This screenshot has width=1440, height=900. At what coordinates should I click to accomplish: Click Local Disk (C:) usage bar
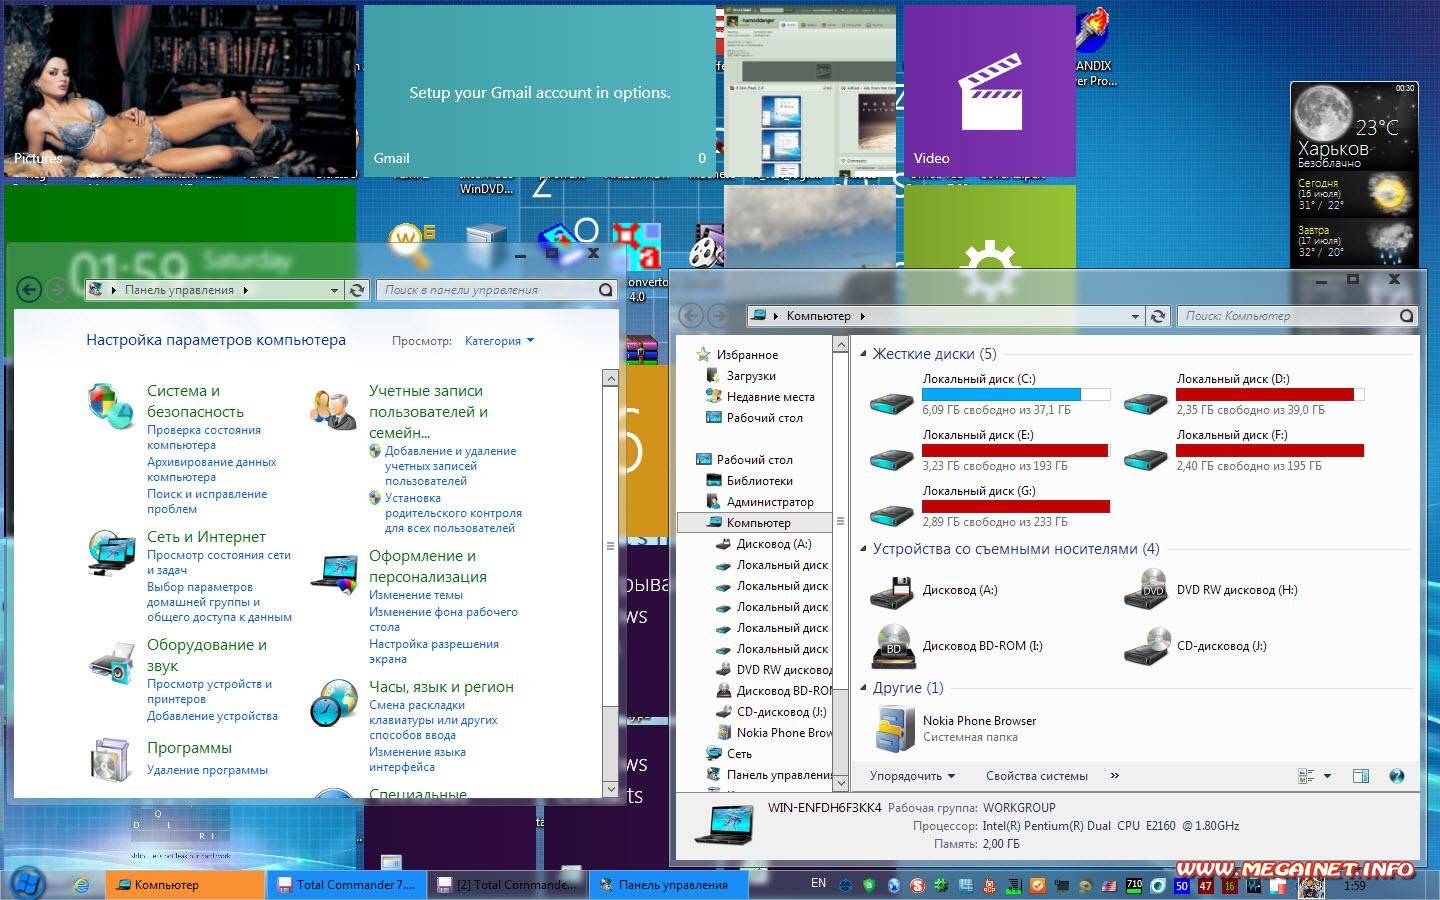coord(1016,395)
